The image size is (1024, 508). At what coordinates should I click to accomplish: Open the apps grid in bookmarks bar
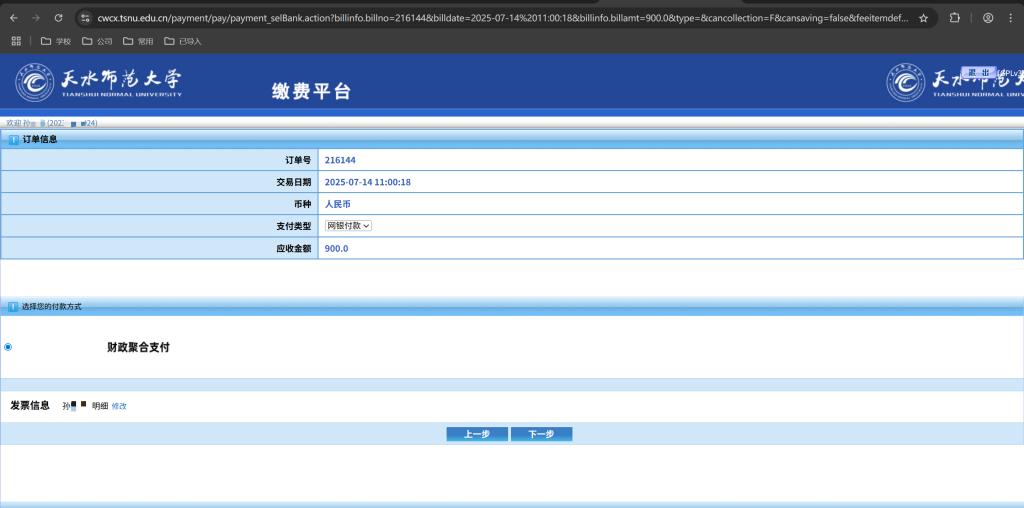tap(16, 41)
